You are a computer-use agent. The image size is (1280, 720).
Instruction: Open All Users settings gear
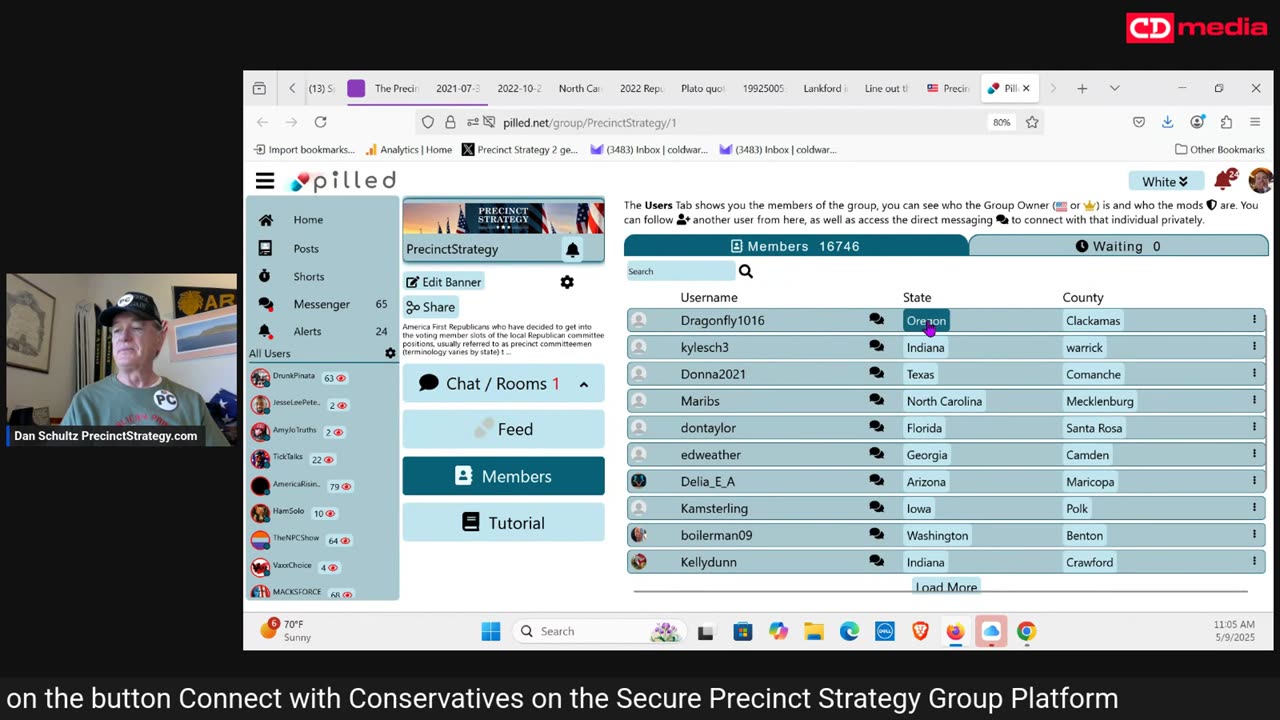click(x=390, y=353)
